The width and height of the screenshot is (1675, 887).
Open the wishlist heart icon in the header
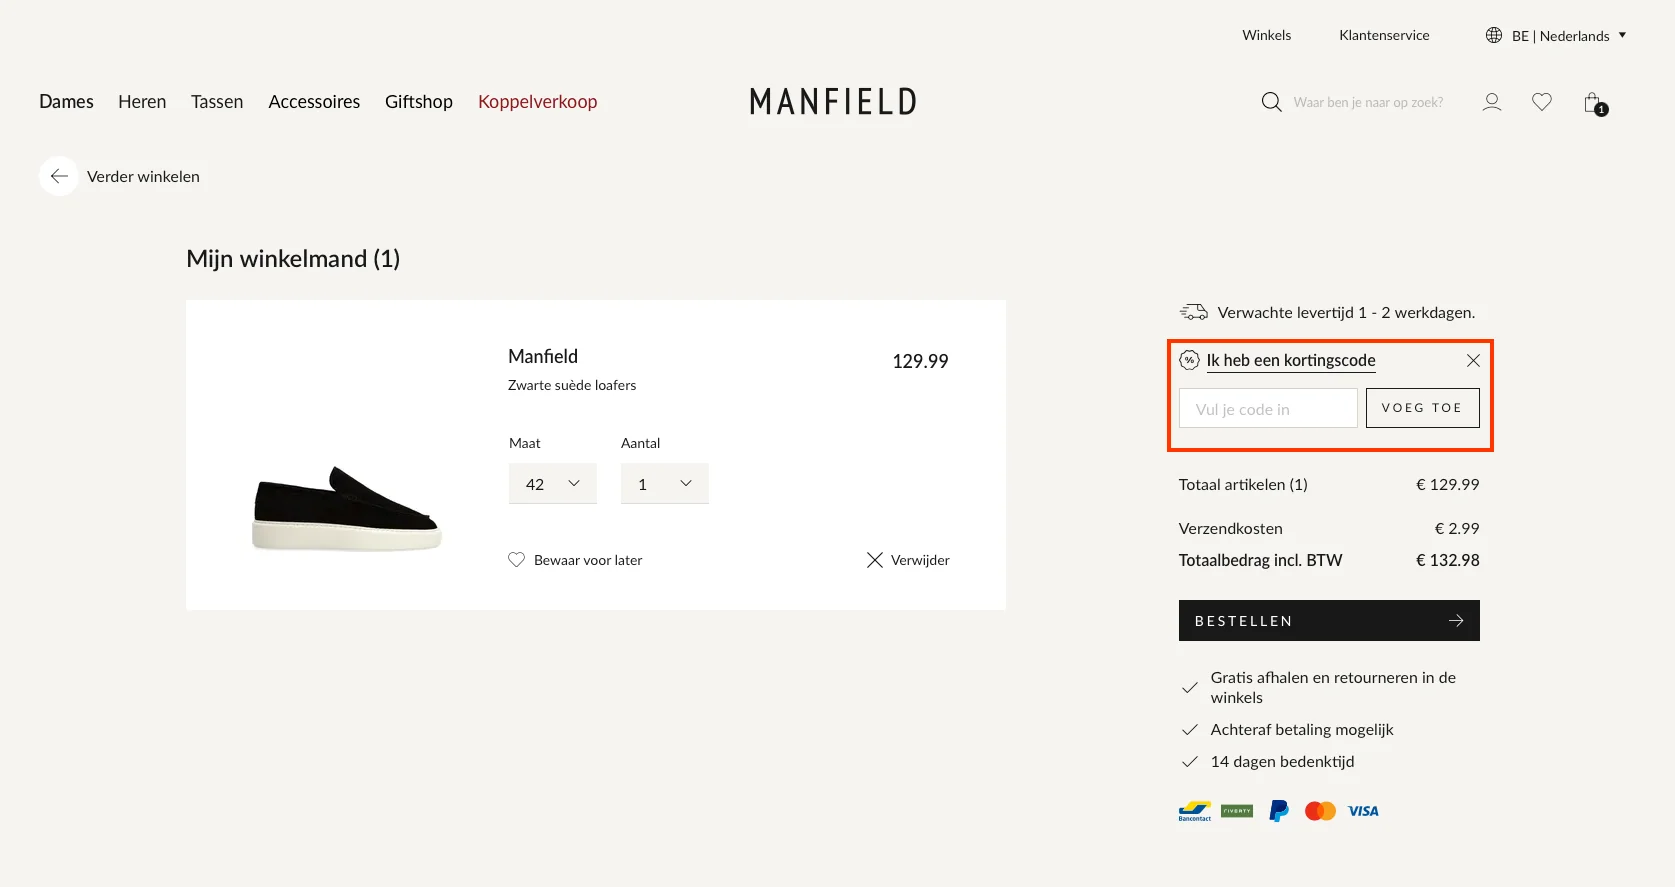tap(1541, 101)
